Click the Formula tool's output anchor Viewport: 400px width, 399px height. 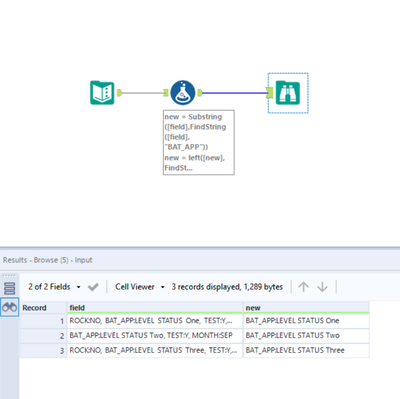tap(200, 93)
